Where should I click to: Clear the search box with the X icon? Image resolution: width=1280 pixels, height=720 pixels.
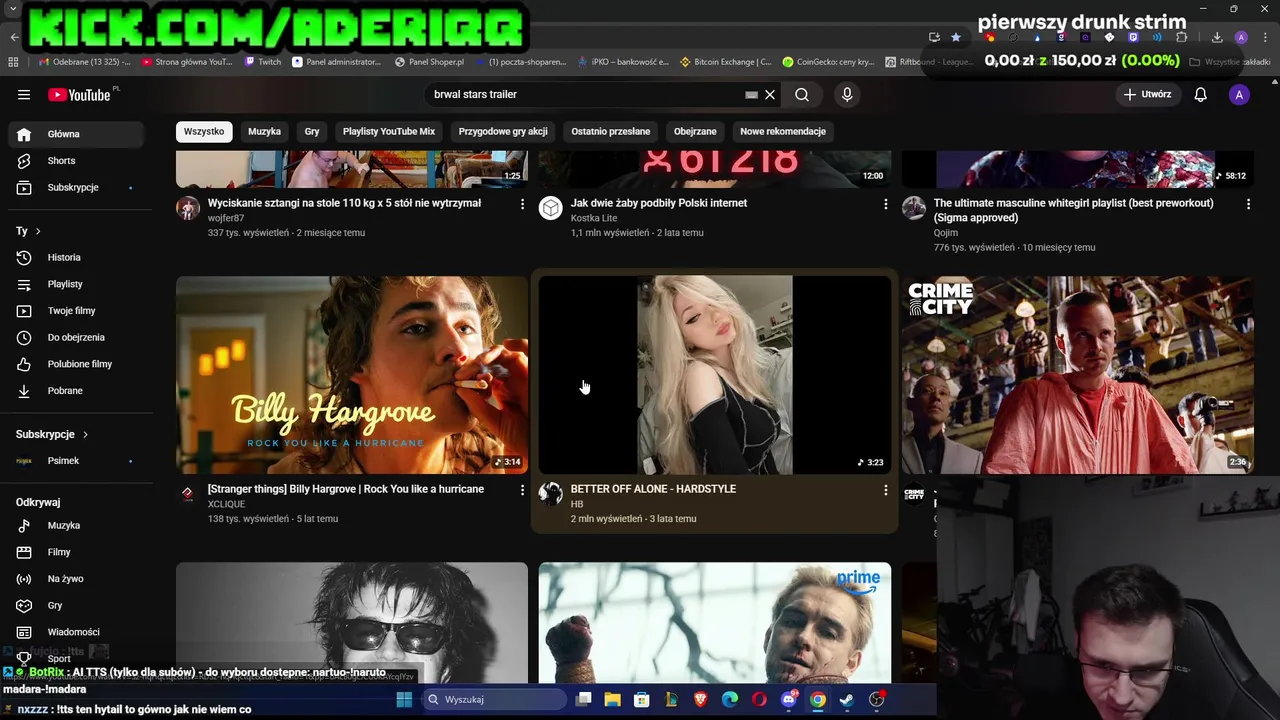pyautogui.click(x=770, y=94)
